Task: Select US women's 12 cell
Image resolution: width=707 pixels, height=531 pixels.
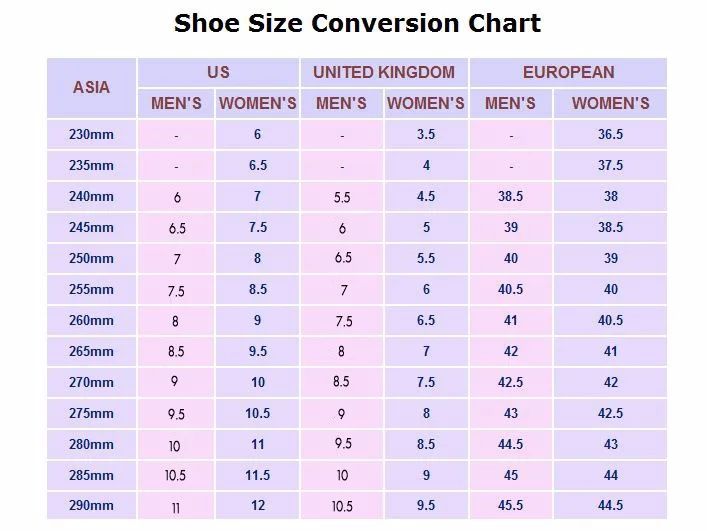Action: pyautogui.click(x=258, y=506)
